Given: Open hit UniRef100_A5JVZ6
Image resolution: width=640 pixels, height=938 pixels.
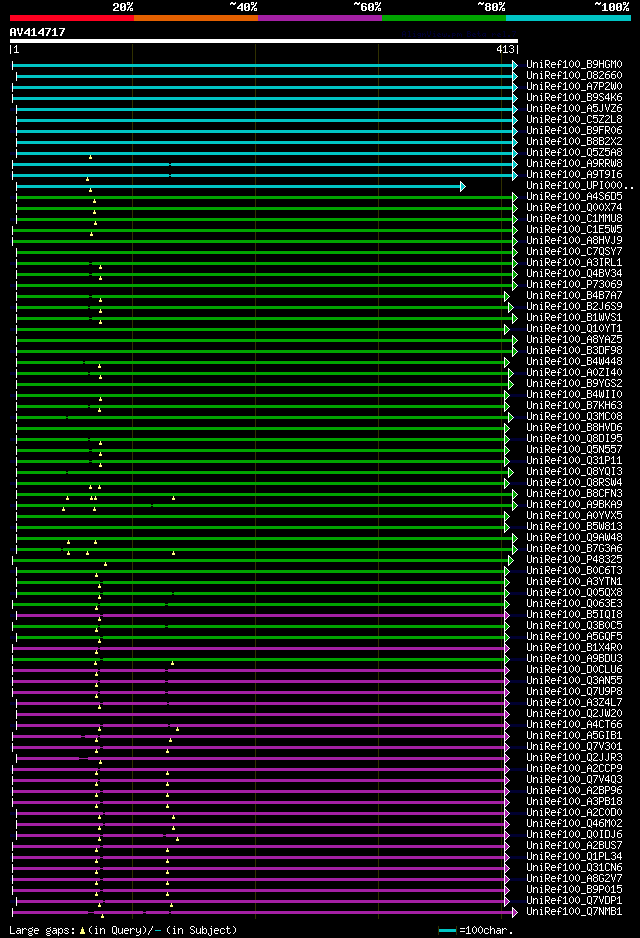Looking at the screenshot, I should click(574, 109).
